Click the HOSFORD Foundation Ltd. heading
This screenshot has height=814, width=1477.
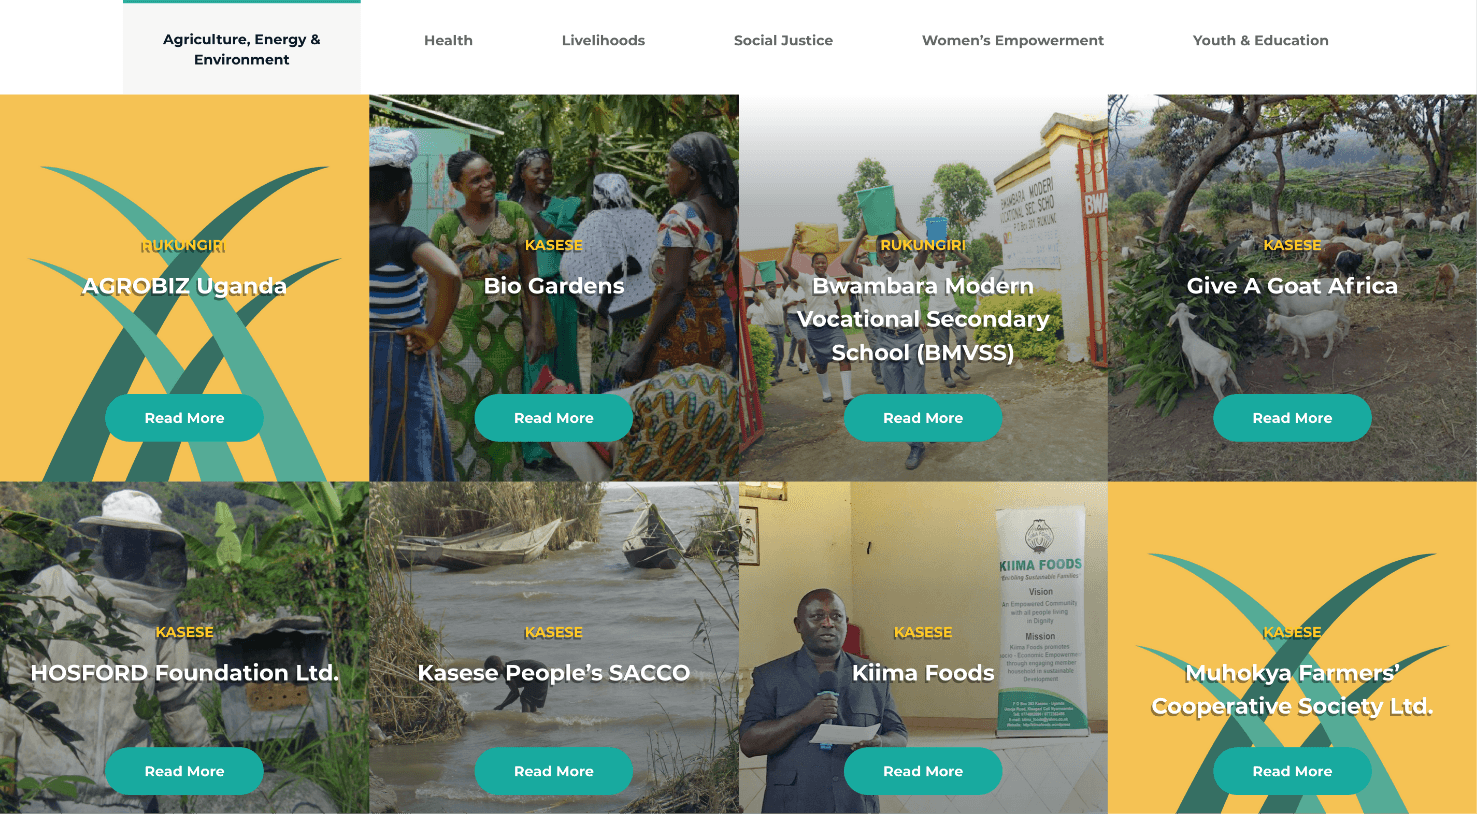pos(185,673)
